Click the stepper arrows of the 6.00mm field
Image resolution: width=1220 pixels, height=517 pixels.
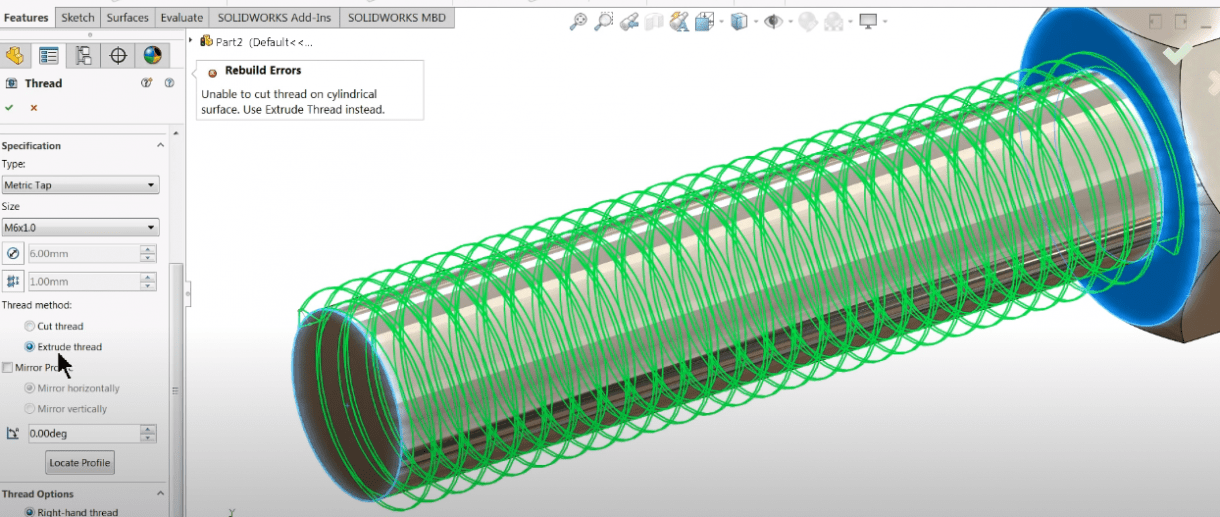click(x=148, y=254)
